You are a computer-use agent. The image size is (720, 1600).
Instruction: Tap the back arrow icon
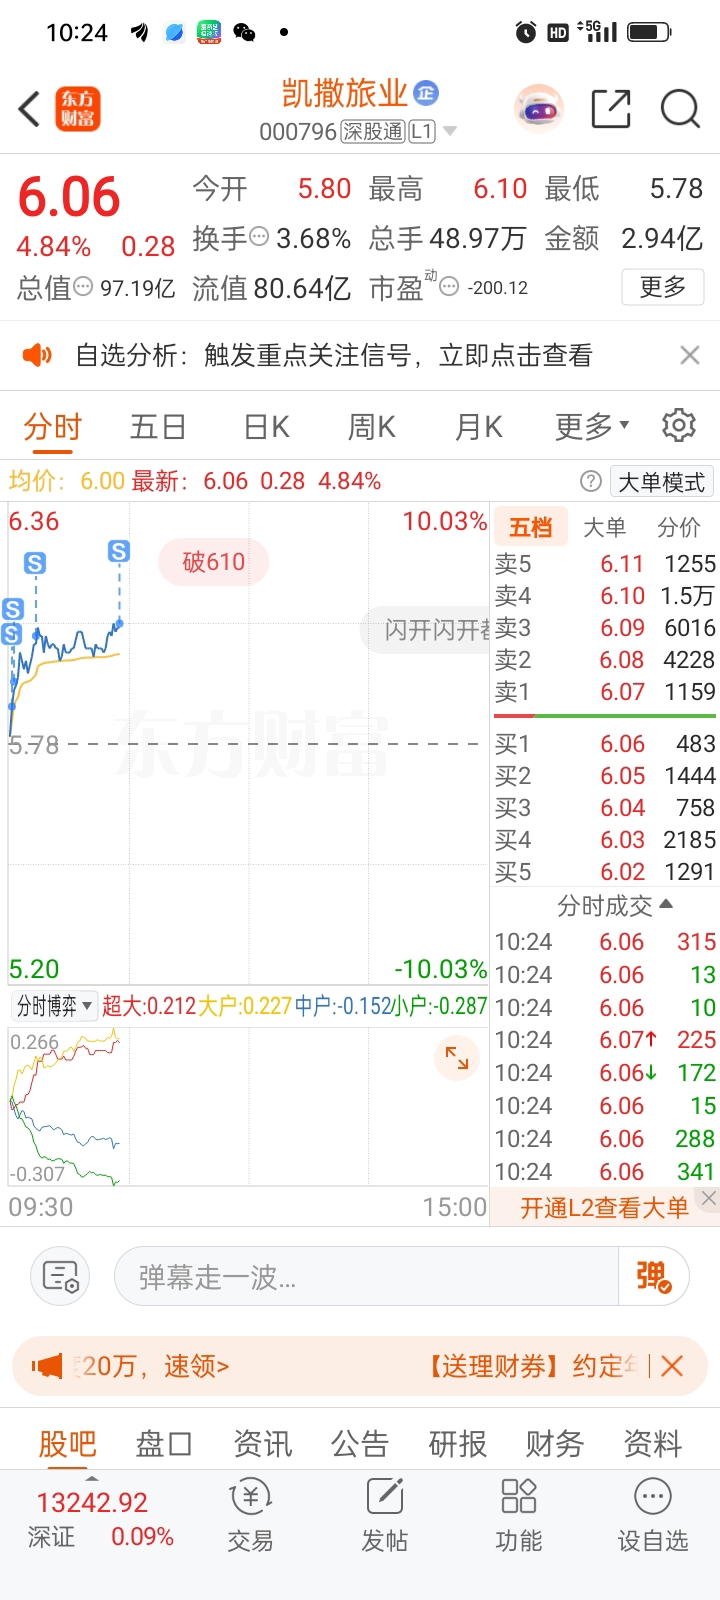30,109
